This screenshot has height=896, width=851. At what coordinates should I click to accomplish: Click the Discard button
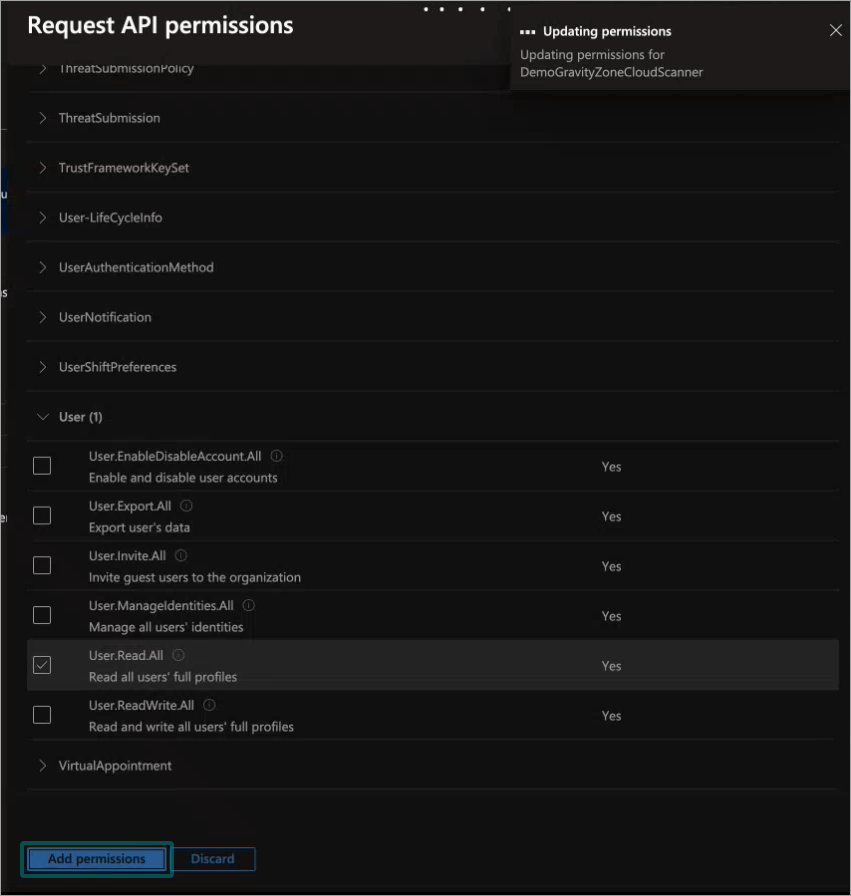(213, 858)
